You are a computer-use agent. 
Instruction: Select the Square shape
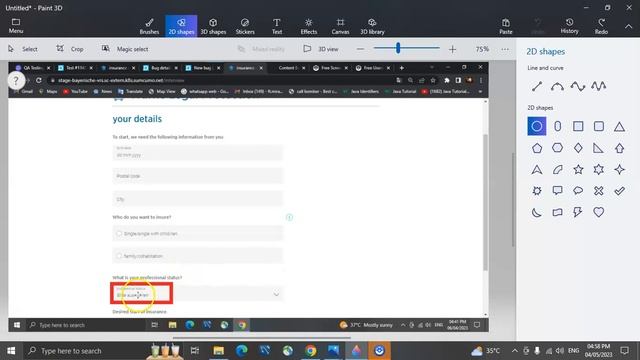click(x=578, y=126)
